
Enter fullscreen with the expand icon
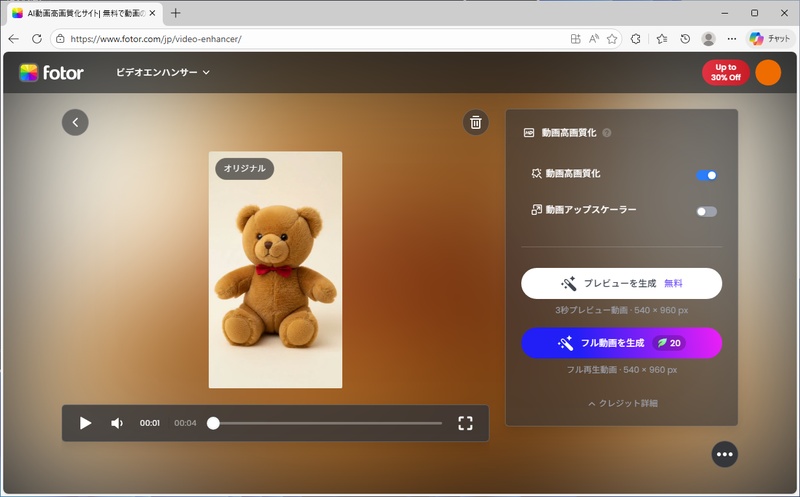[x=465, y=423]
